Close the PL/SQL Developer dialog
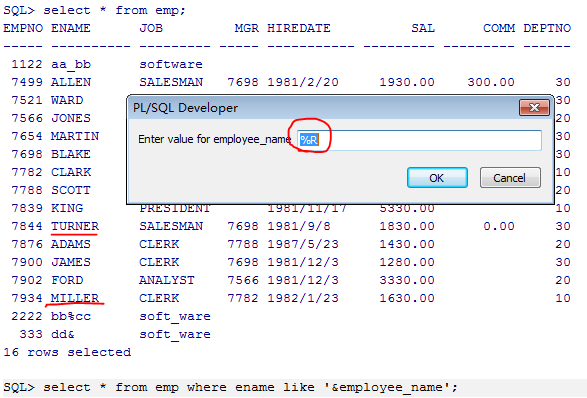 pyautogui.click(x=534, y=108)
